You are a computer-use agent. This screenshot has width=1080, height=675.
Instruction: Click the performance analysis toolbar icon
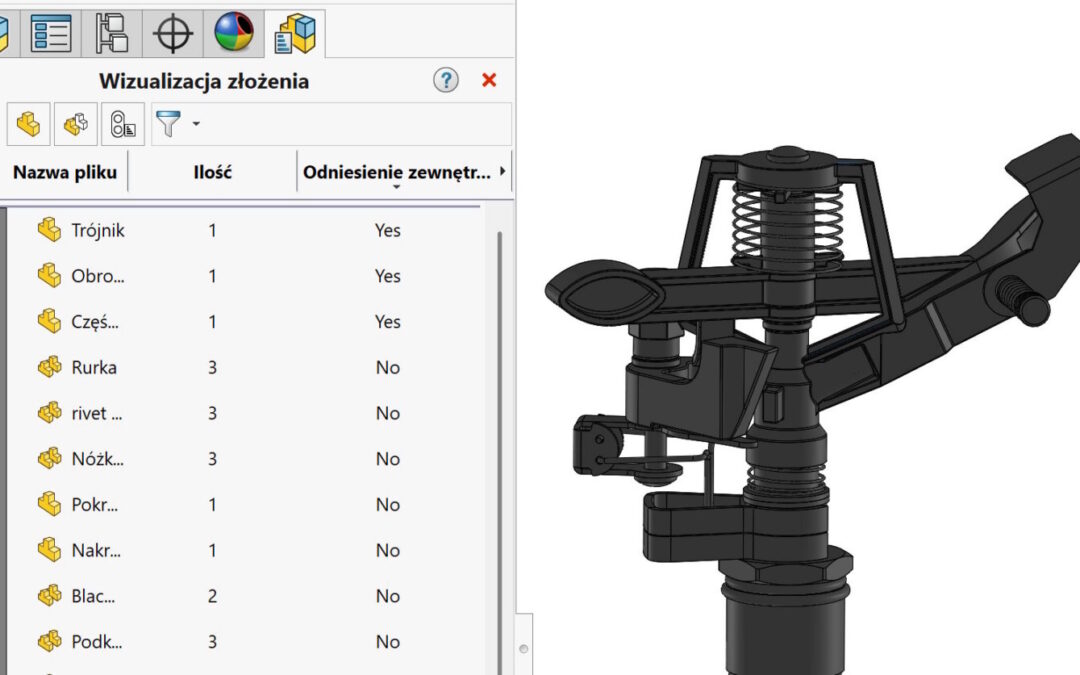122,125
